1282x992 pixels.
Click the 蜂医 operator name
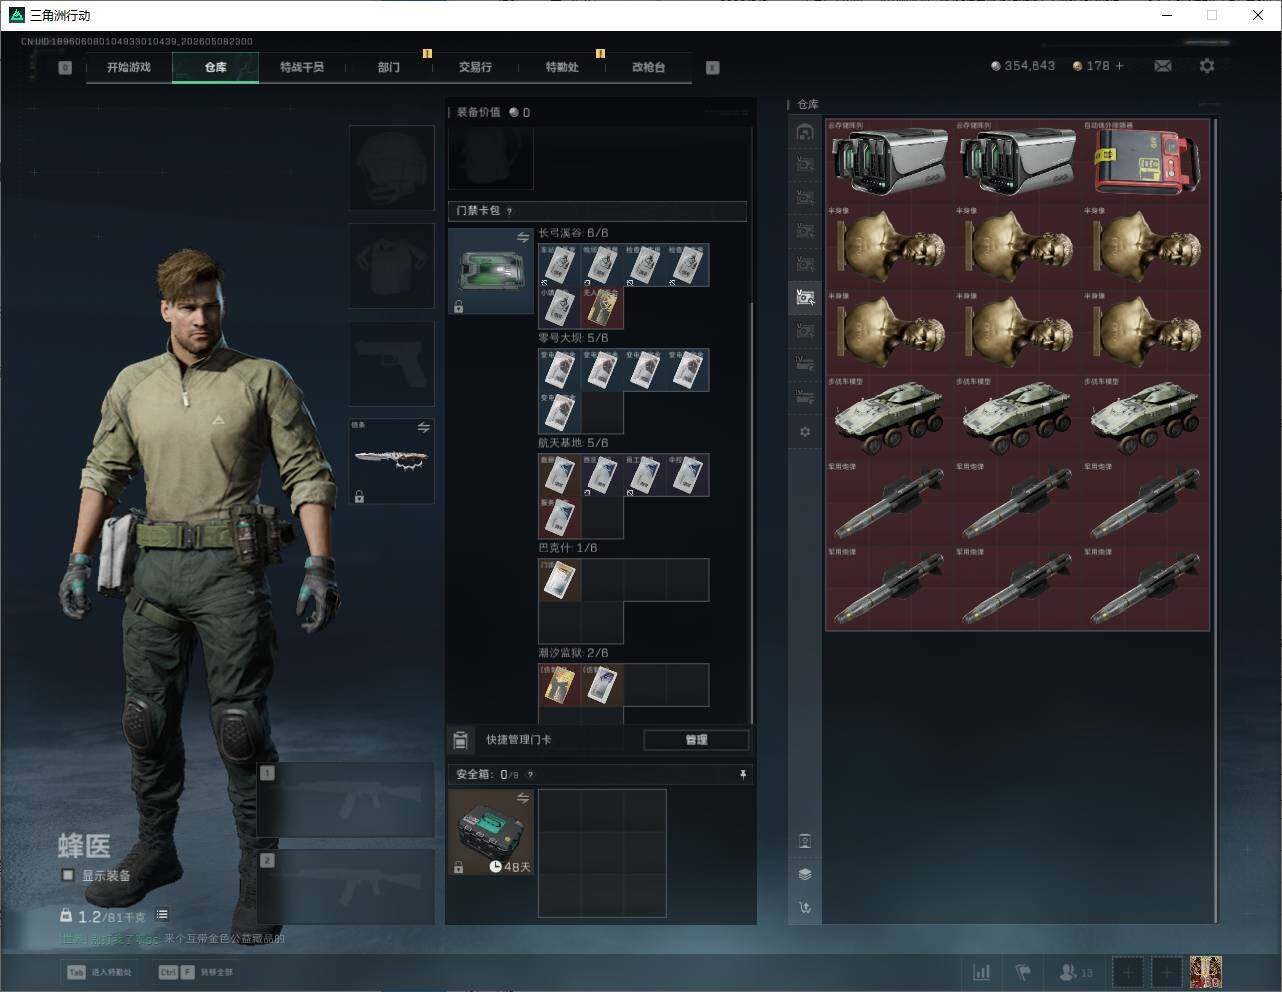[x=84, y=846]
